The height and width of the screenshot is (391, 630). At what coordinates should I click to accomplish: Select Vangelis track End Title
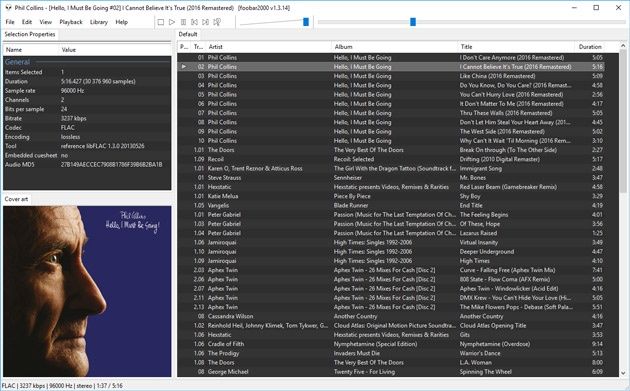tap(391, 205)
